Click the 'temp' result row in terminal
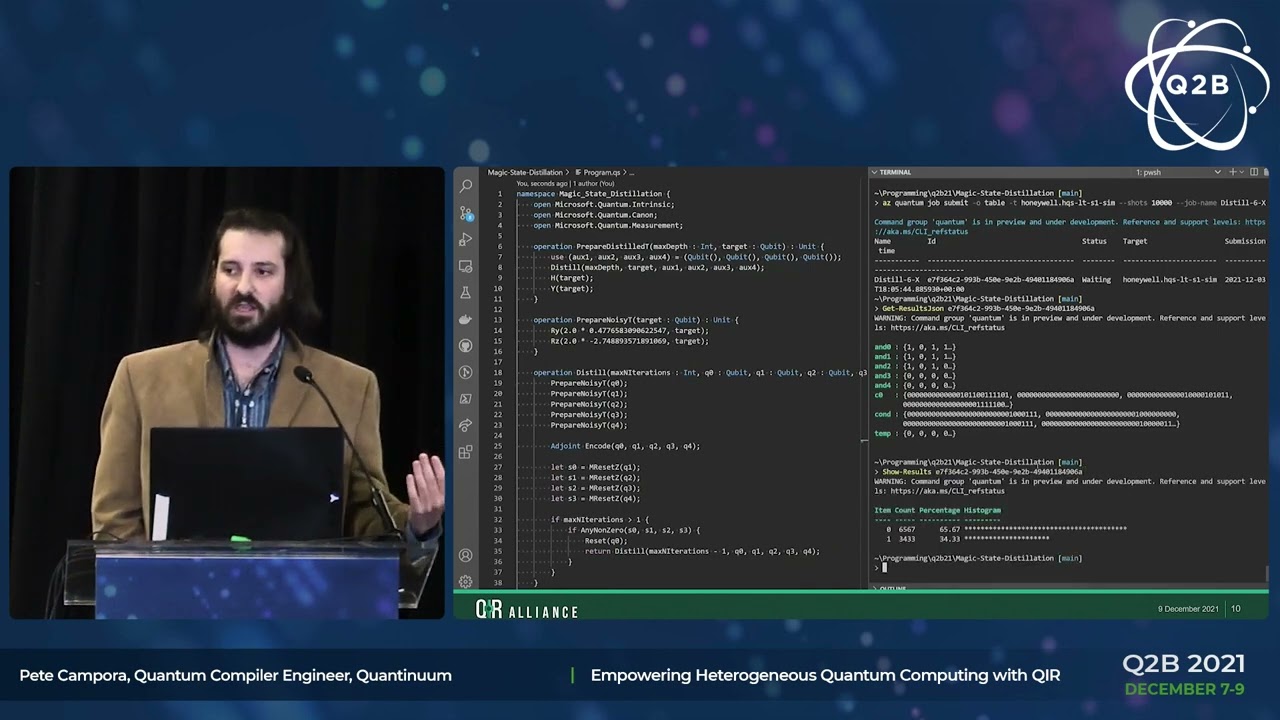Image resolution: width=1280 pixels, height=720 pixels. [915, 433]
